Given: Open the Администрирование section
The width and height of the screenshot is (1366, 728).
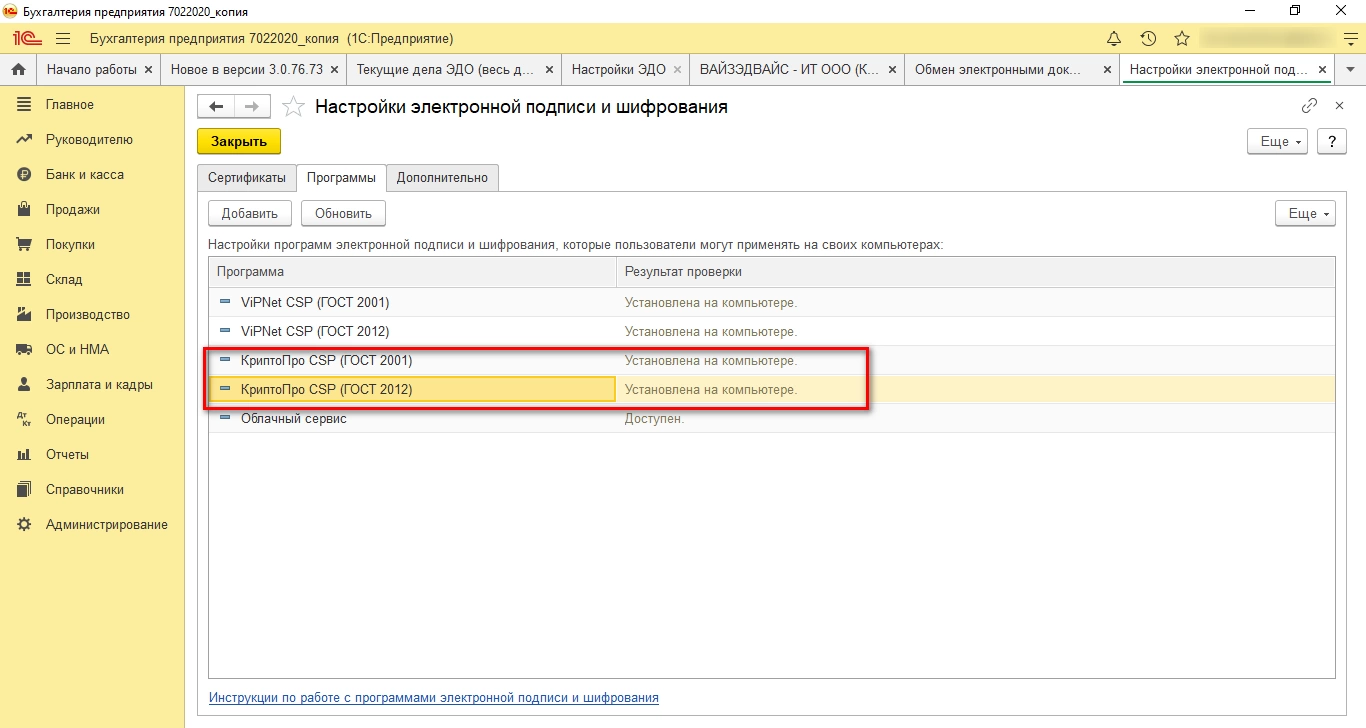Looking at the screenshot, I should point(107,525).
